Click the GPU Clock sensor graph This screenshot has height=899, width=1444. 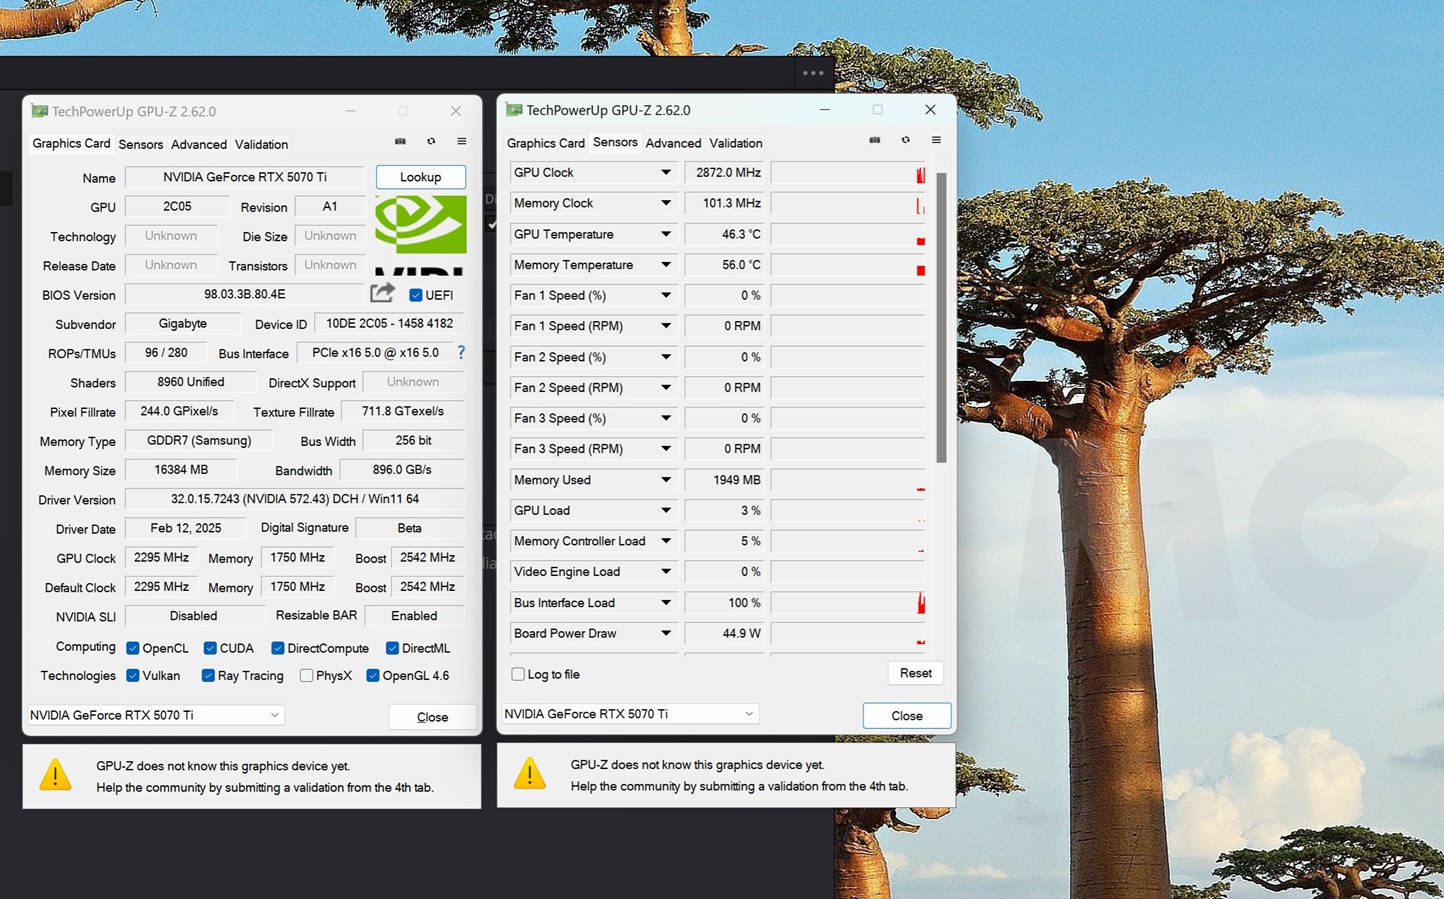point(848,173)
